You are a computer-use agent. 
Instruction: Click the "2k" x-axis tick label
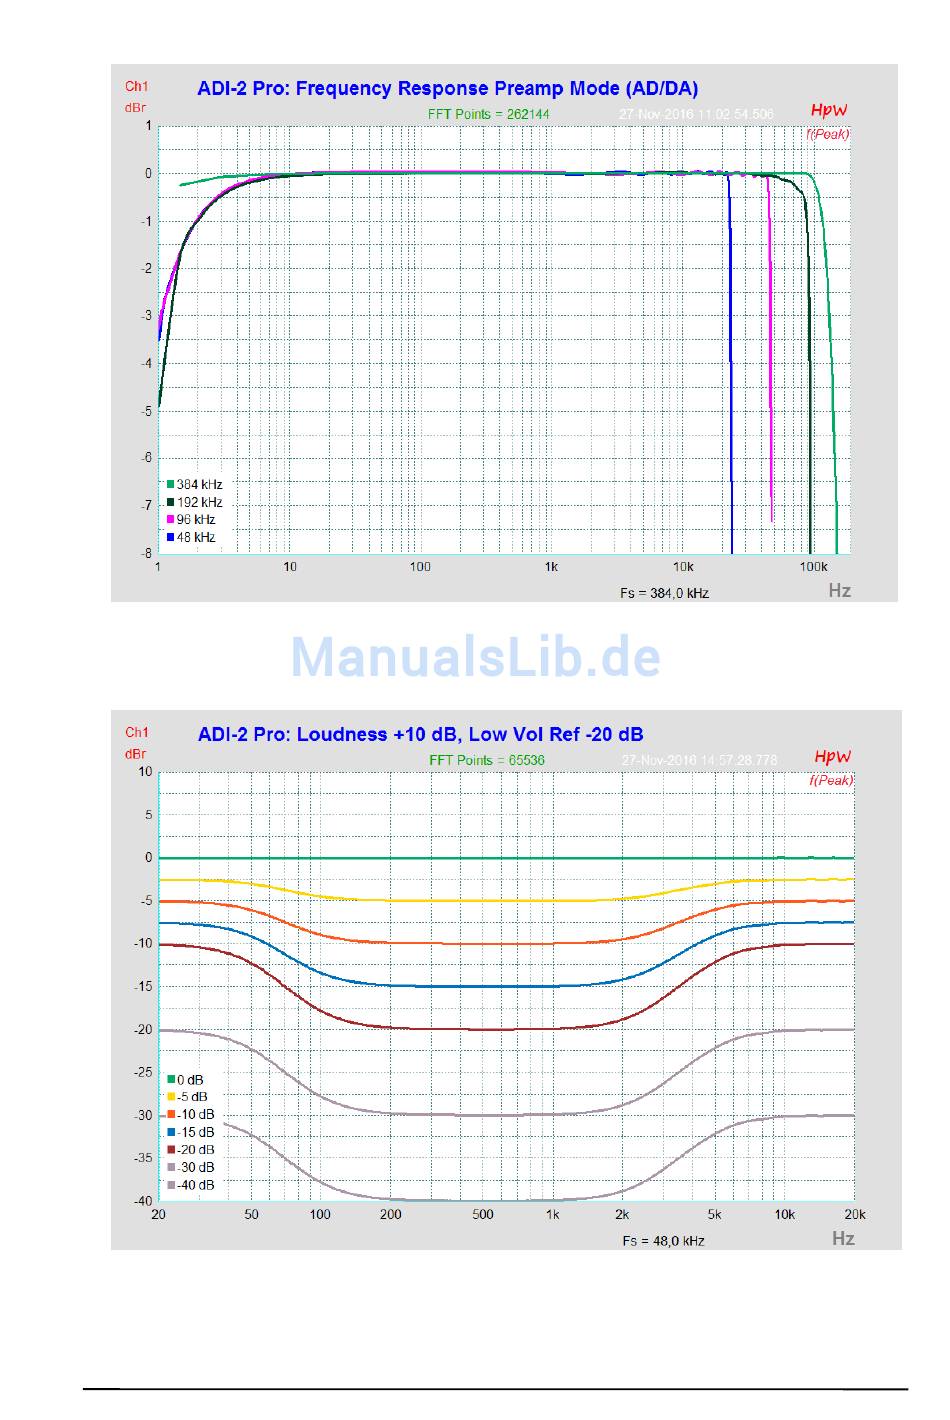(x=622, y=1215)
